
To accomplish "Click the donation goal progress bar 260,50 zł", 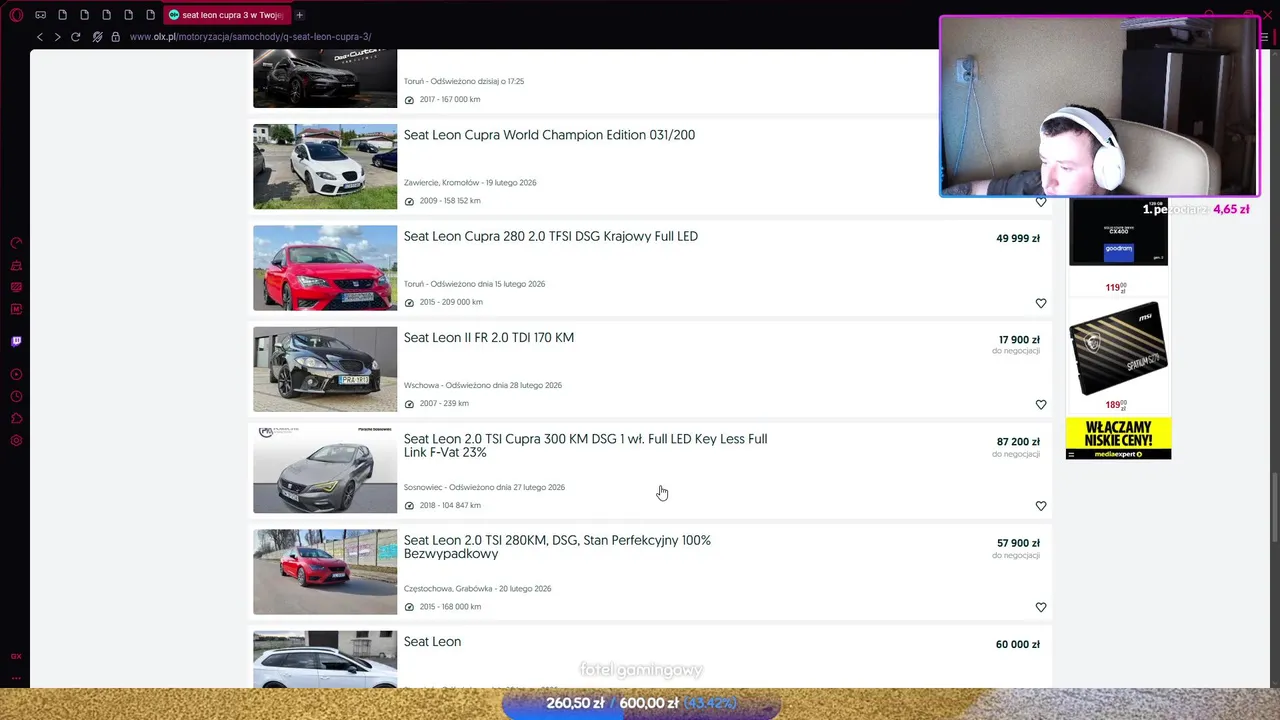I will pyautogui.click(x=641, y=703).
